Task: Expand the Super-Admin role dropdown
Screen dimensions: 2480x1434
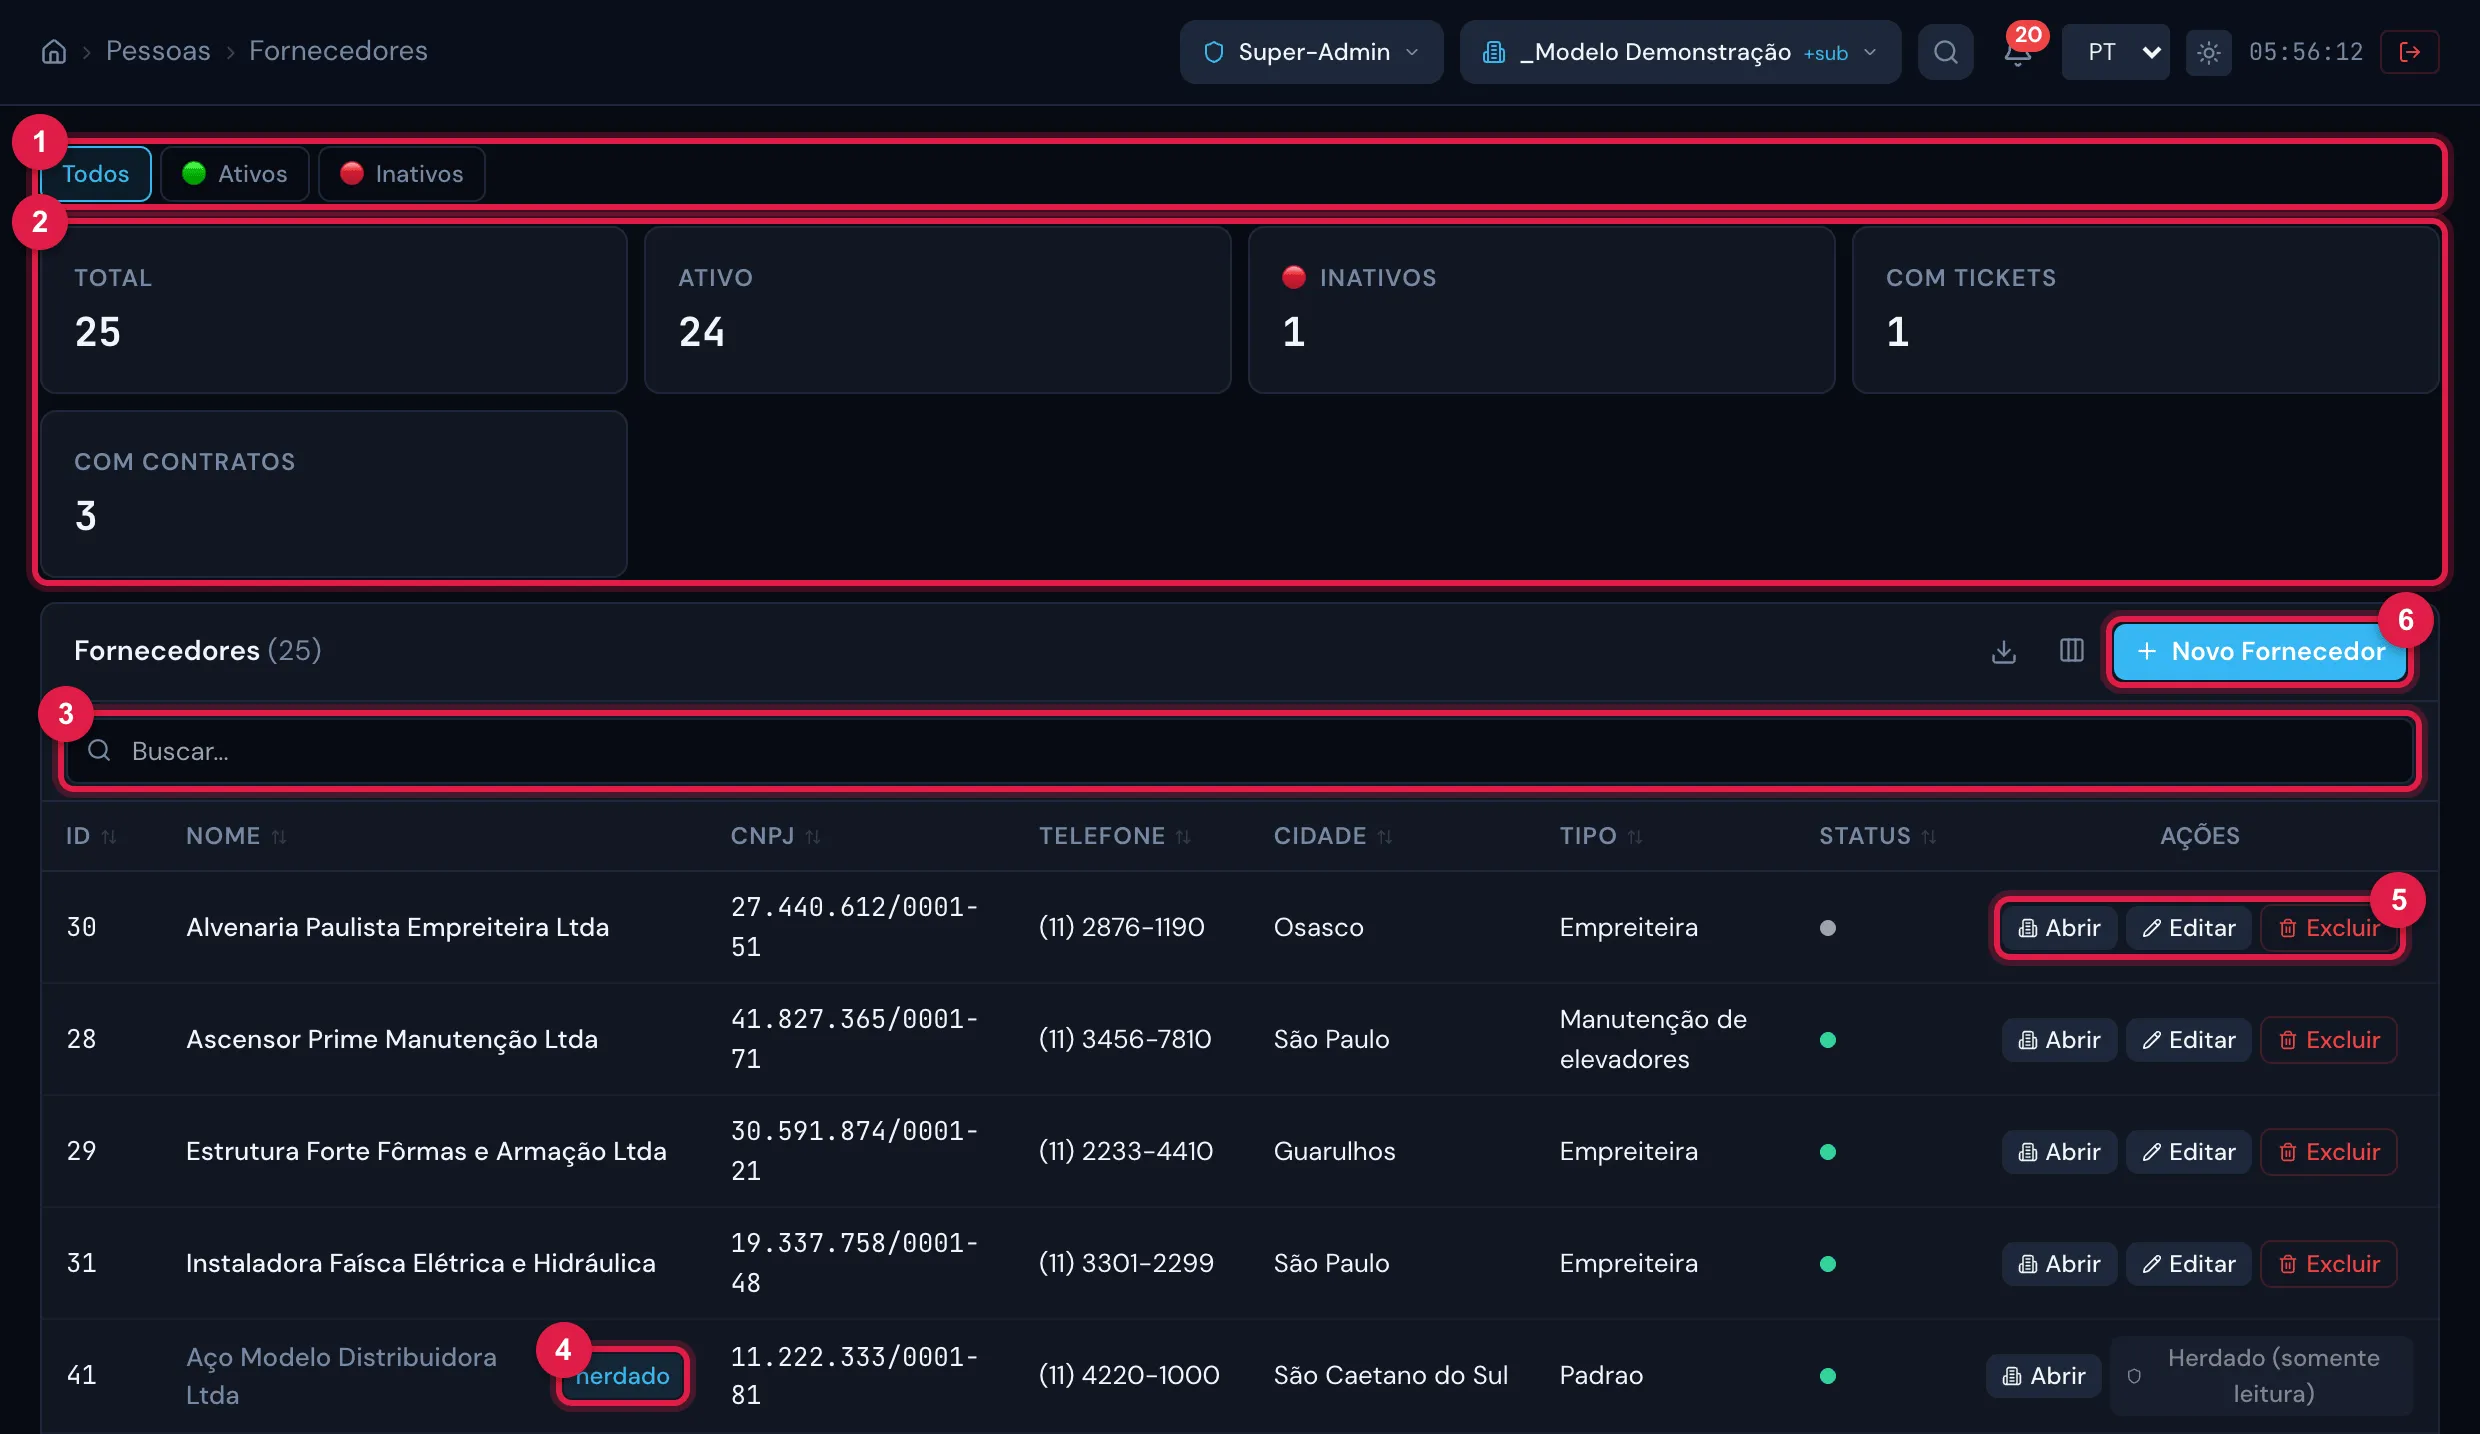Action: pyautogui.click(x=1311, y=52)
